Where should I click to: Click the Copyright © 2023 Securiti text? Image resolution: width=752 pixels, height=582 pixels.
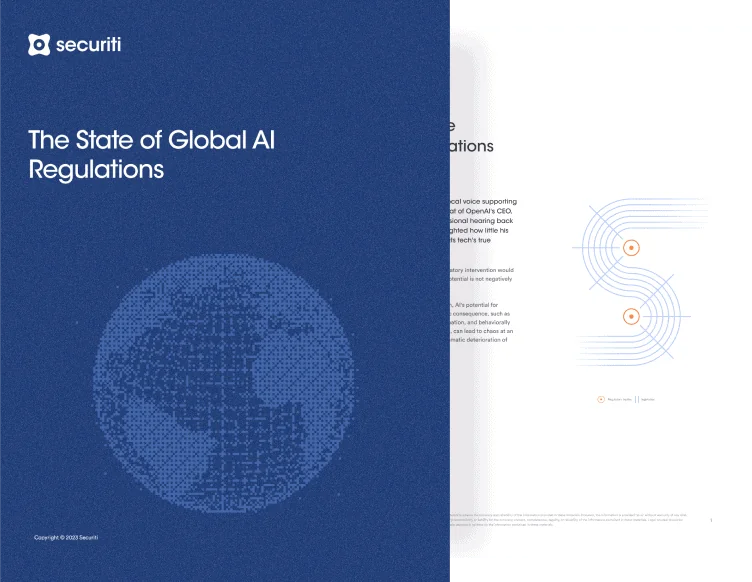[x=66, y=537]
